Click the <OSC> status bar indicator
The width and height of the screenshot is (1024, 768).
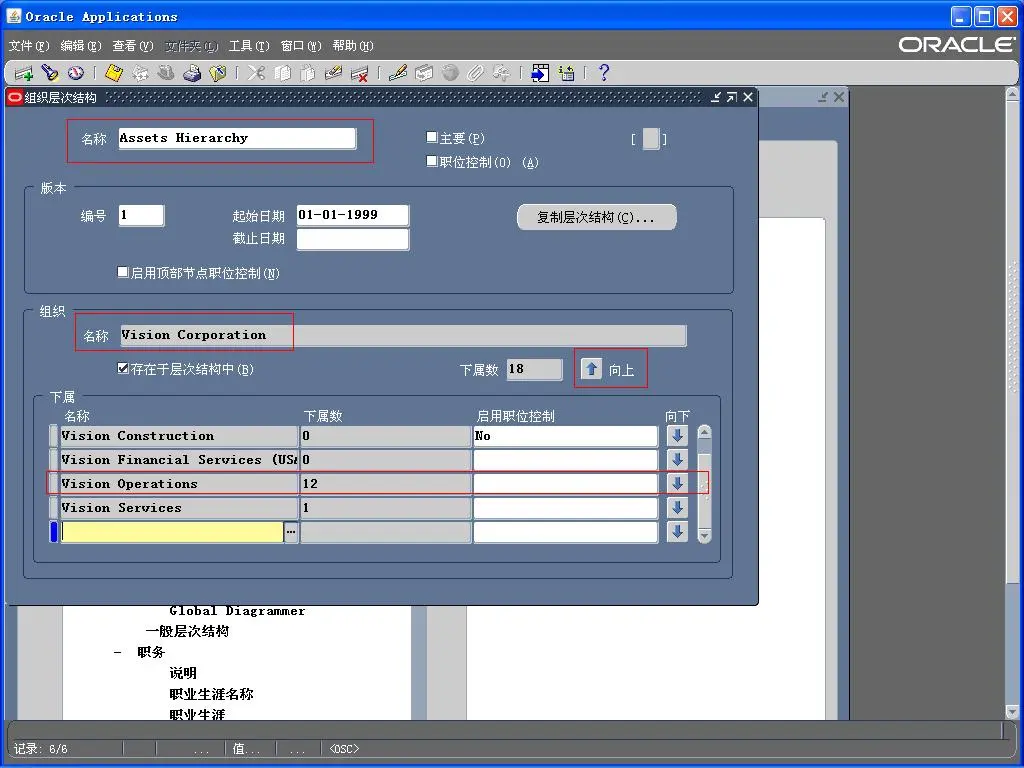pyautogui.click(x=344, y=748)
